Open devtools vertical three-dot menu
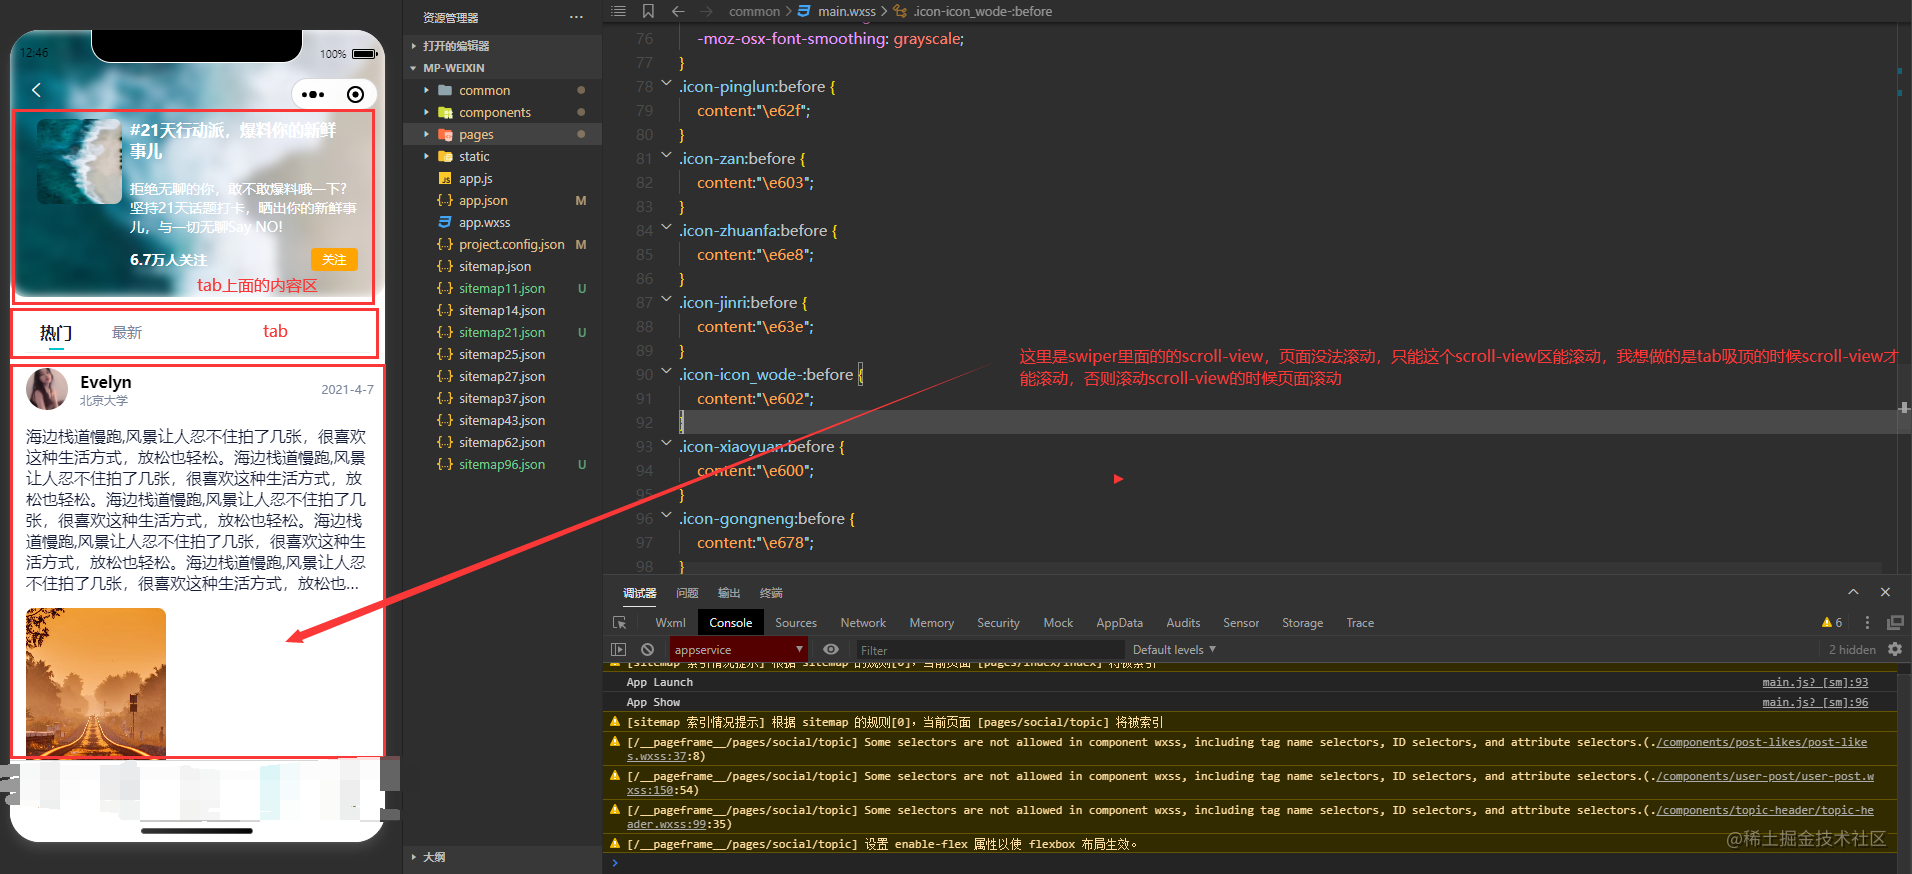The image size is (1912, 874). [x=1867, y=622]
